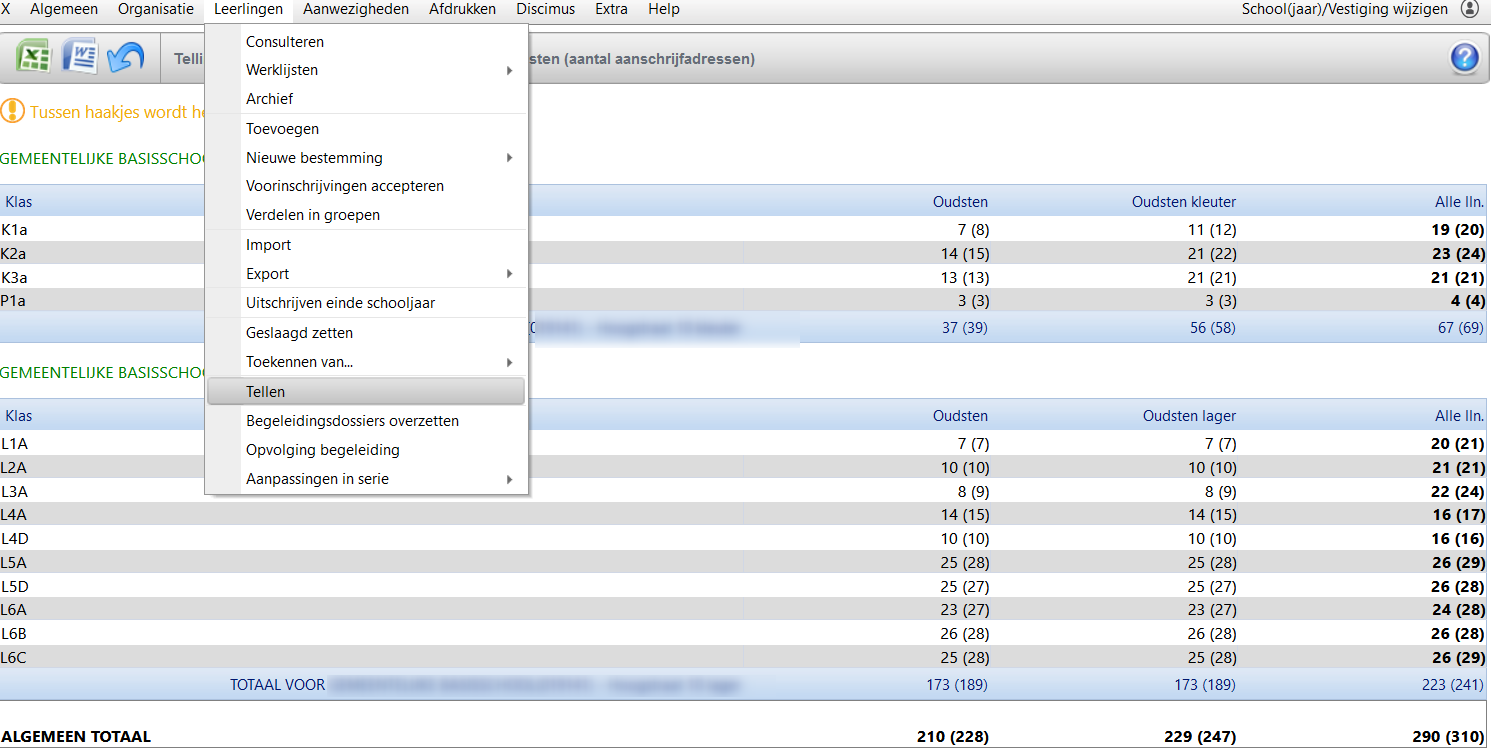Click 11 (12) Oudsten kleuter cell

tap(1211, 230)
